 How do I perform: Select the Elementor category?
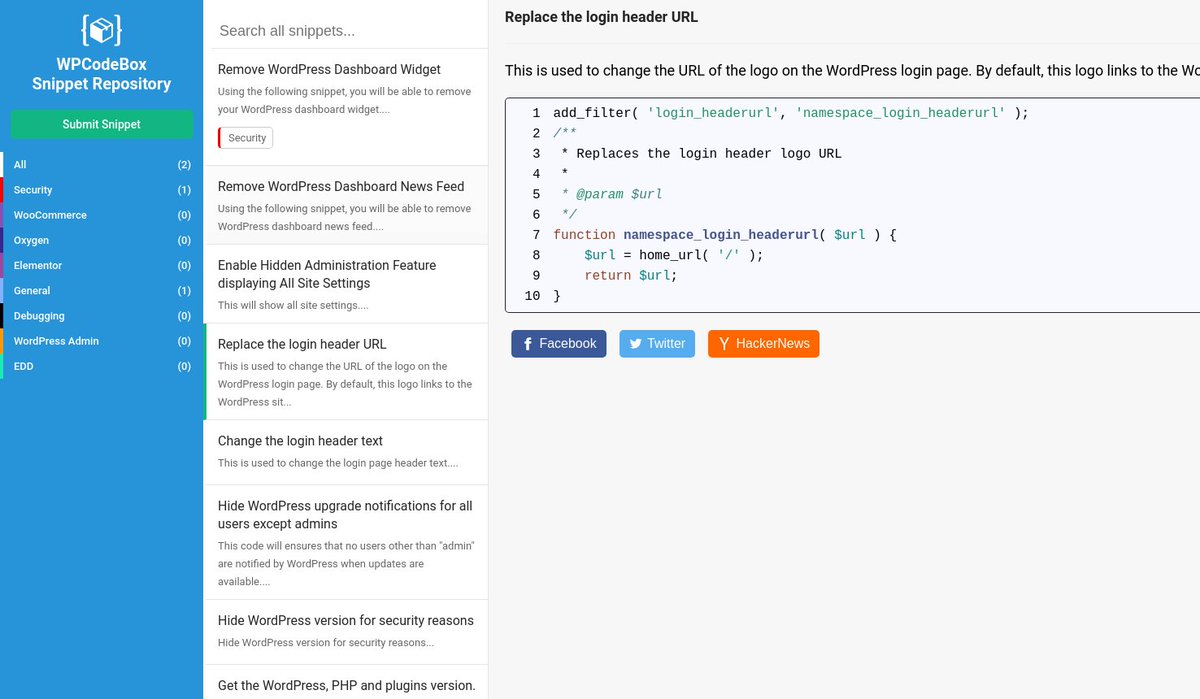(101, 265)
